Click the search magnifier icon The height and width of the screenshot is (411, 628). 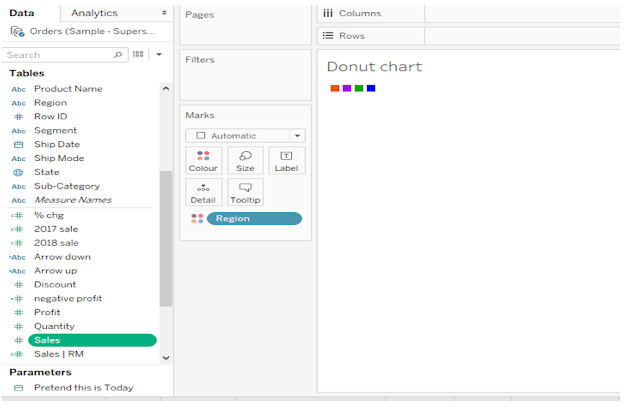118,54
